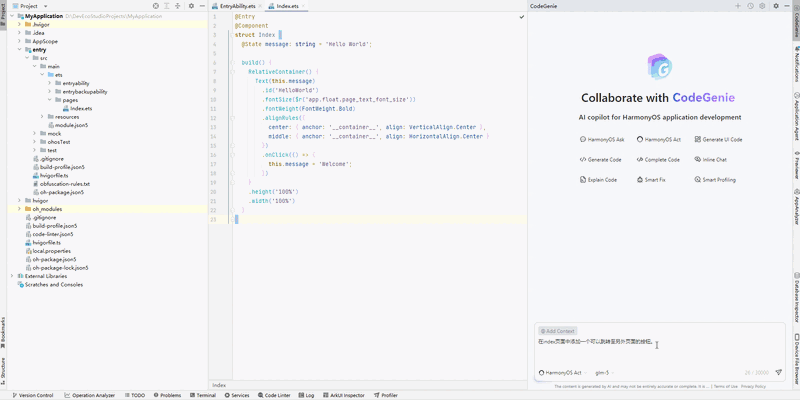
Task: Choose the Generate UI Code action
Action: tap(720, 140)
